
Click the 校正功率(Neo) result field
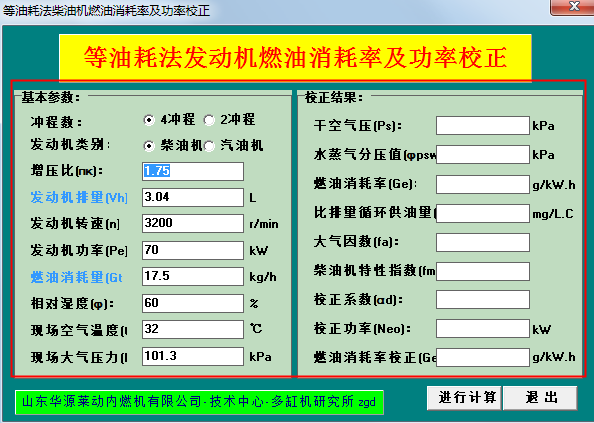[483, 329]
